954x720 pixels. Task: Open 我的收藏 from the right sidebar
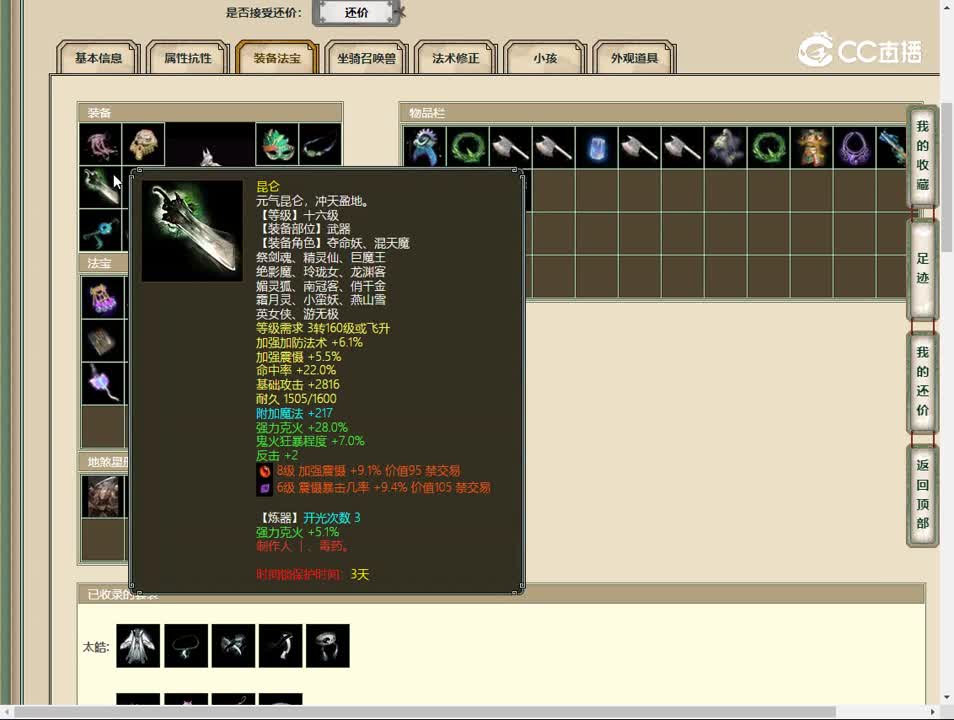click(921, 156)
